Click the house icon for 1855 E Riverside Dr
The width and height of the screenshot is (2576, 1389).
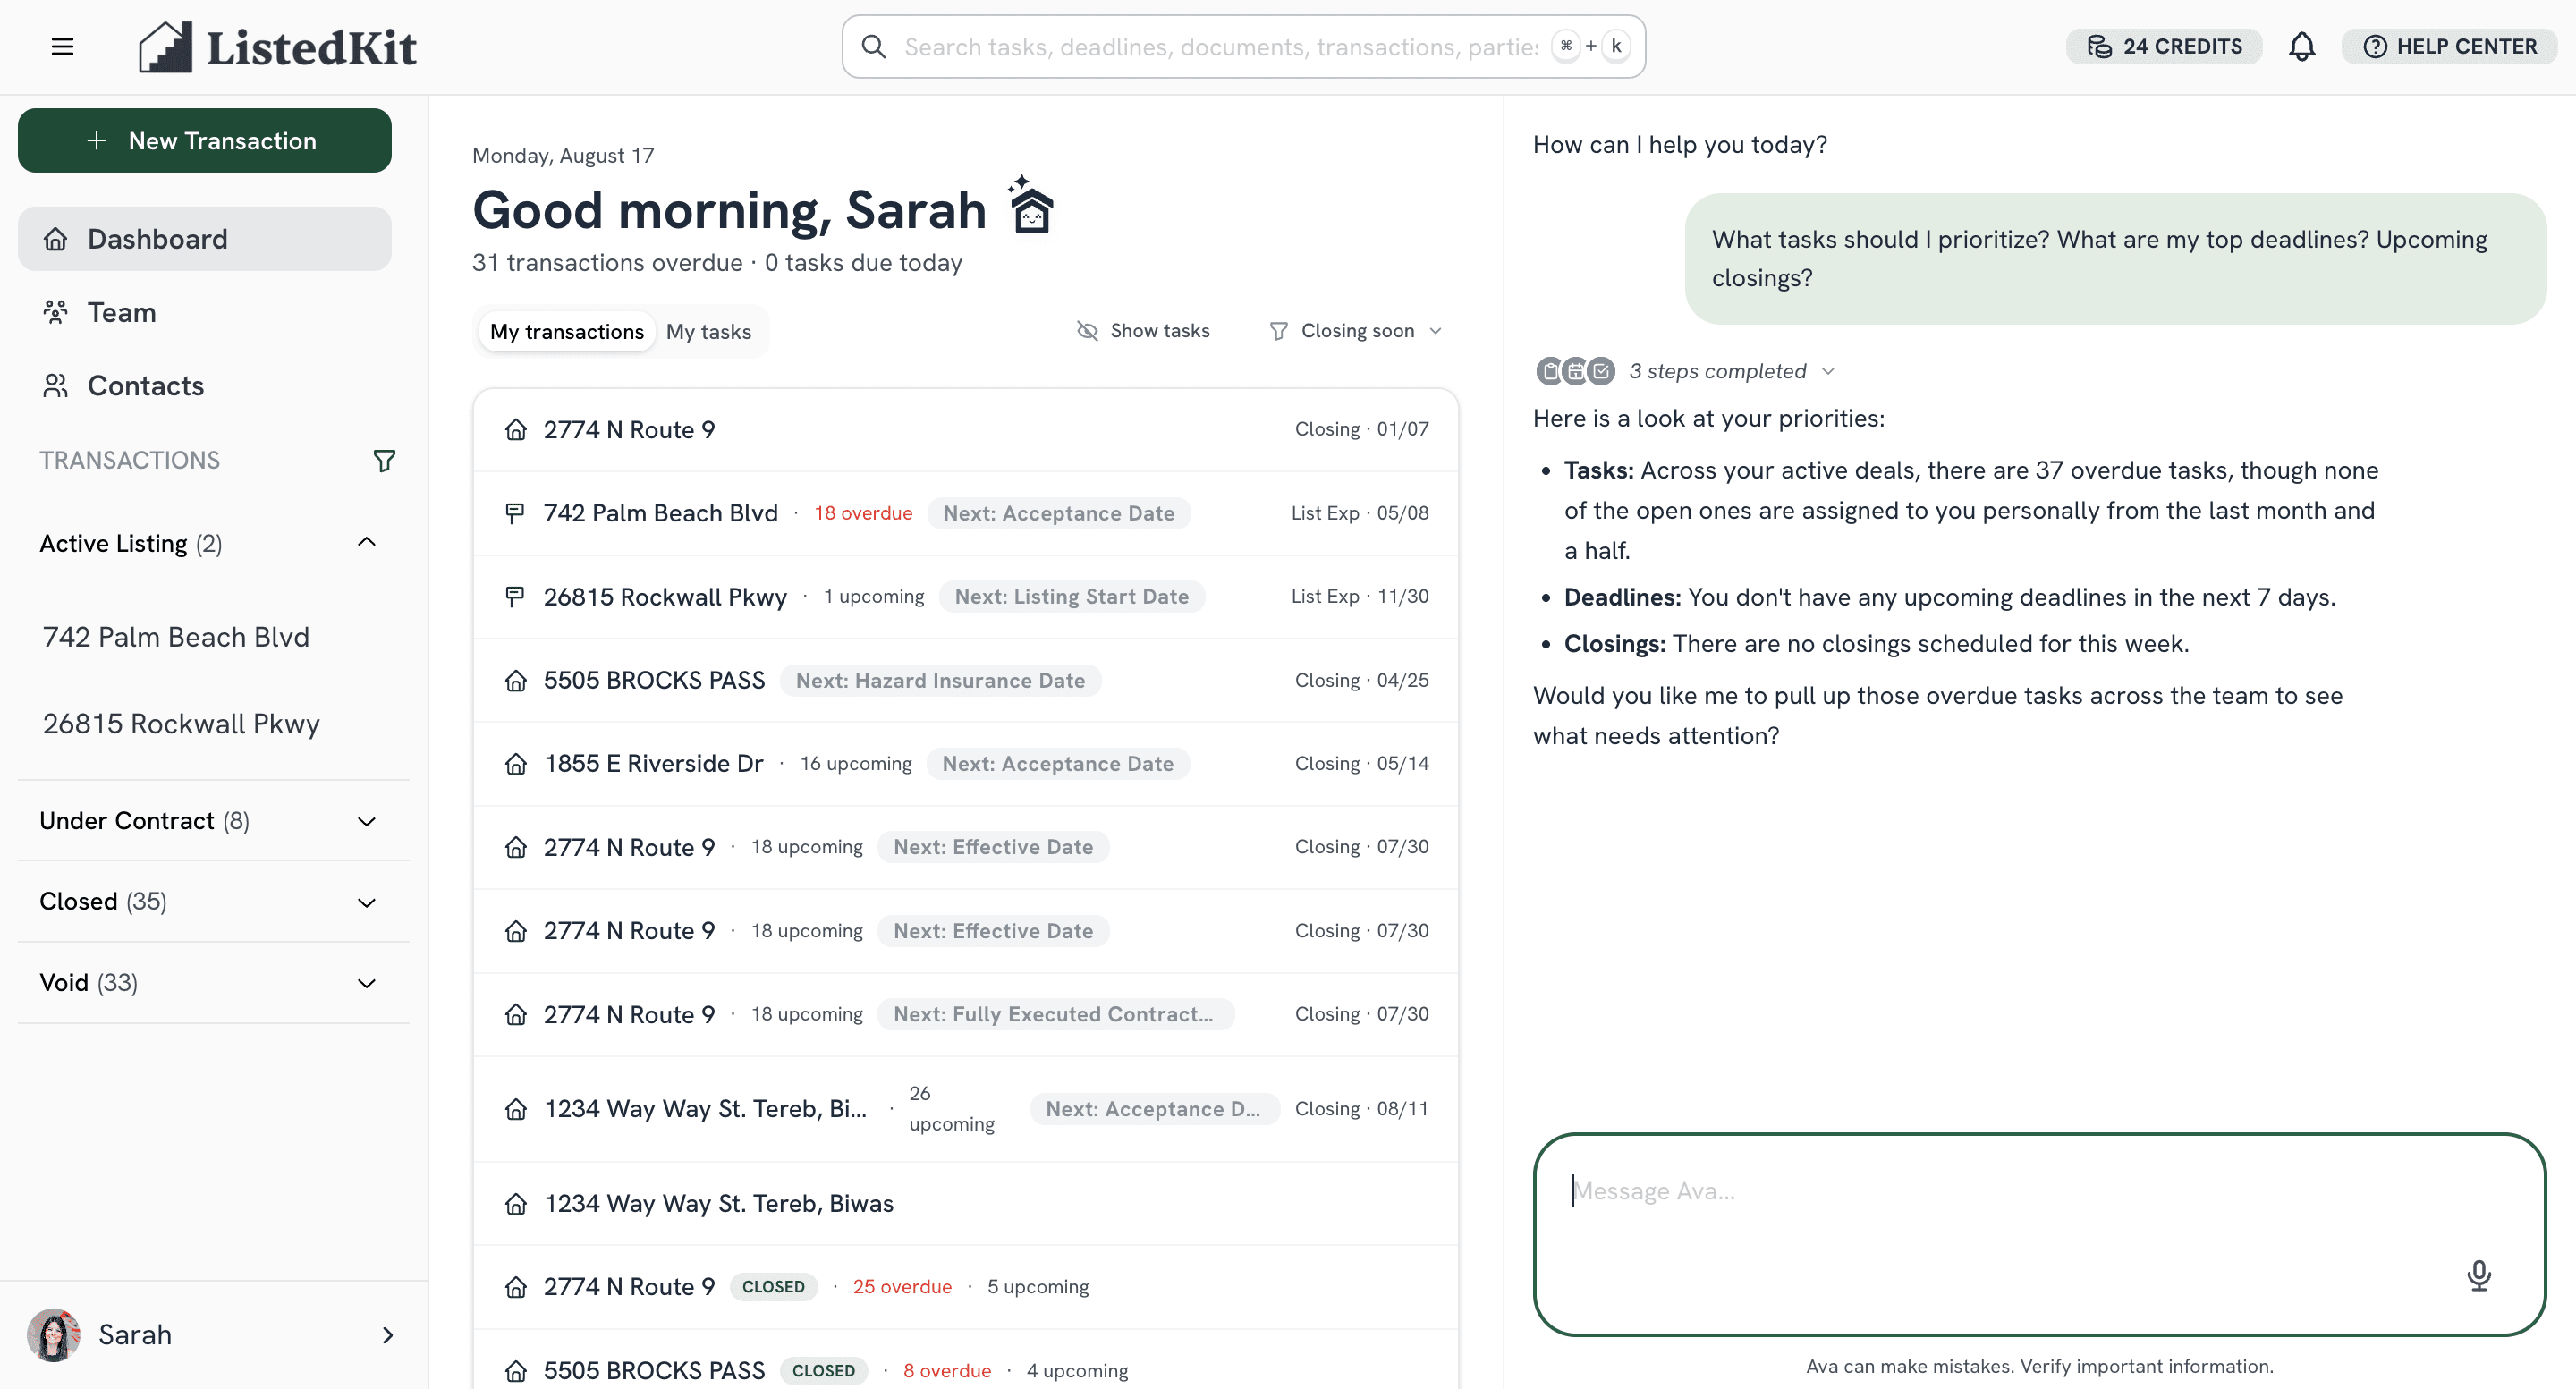pyautogui.click(x=515, y=764)
